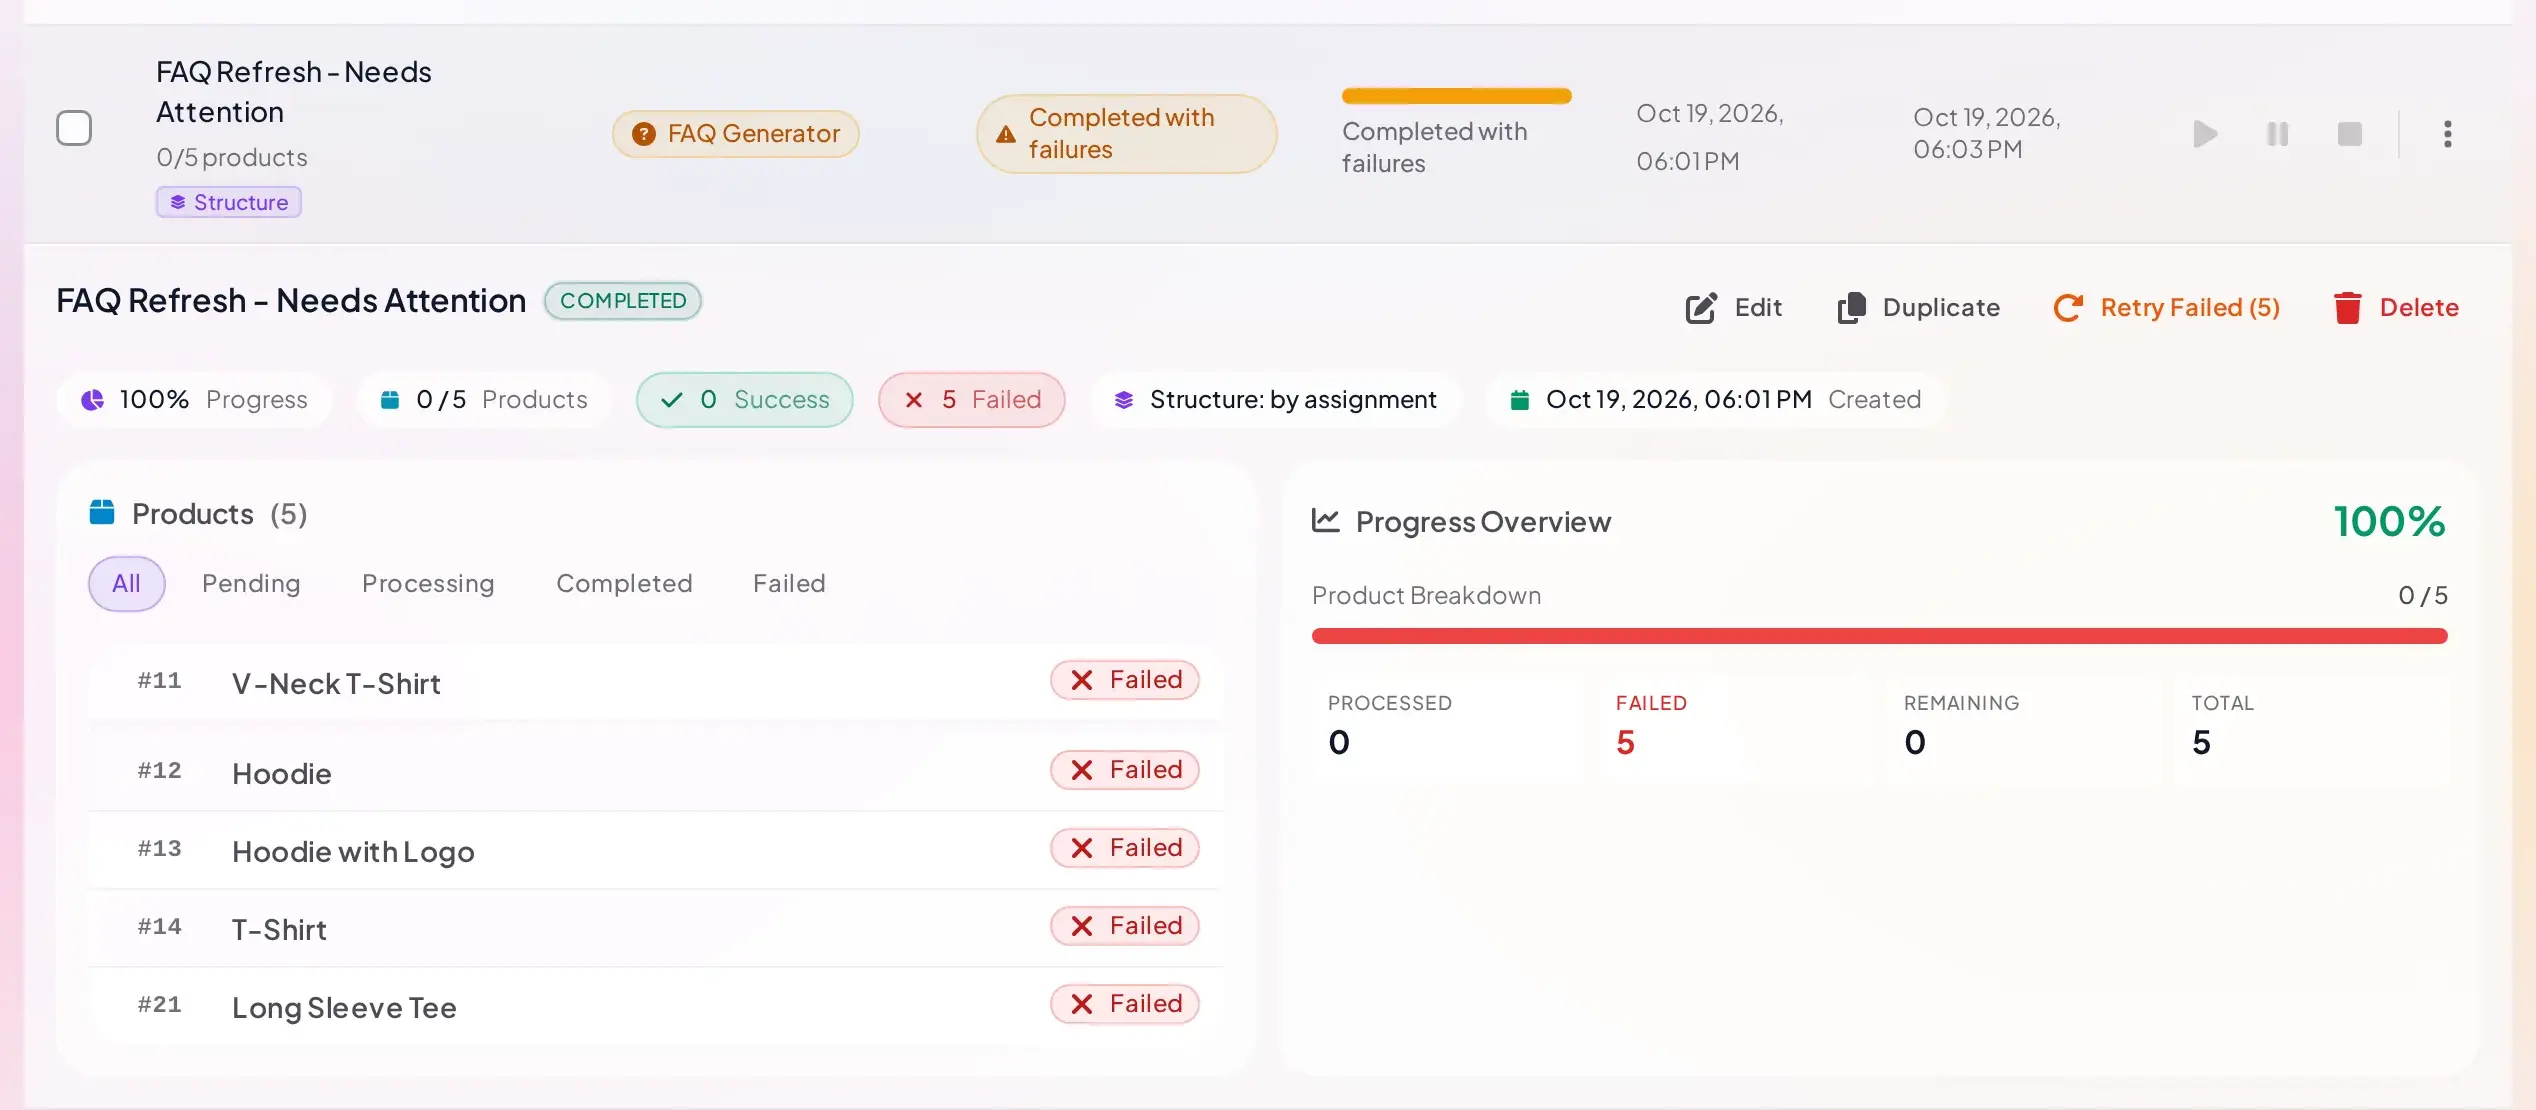This screenshot has height=1110, width=2536.
Task: Click the green 100% overview value
Action: (x=2390, y=521)
